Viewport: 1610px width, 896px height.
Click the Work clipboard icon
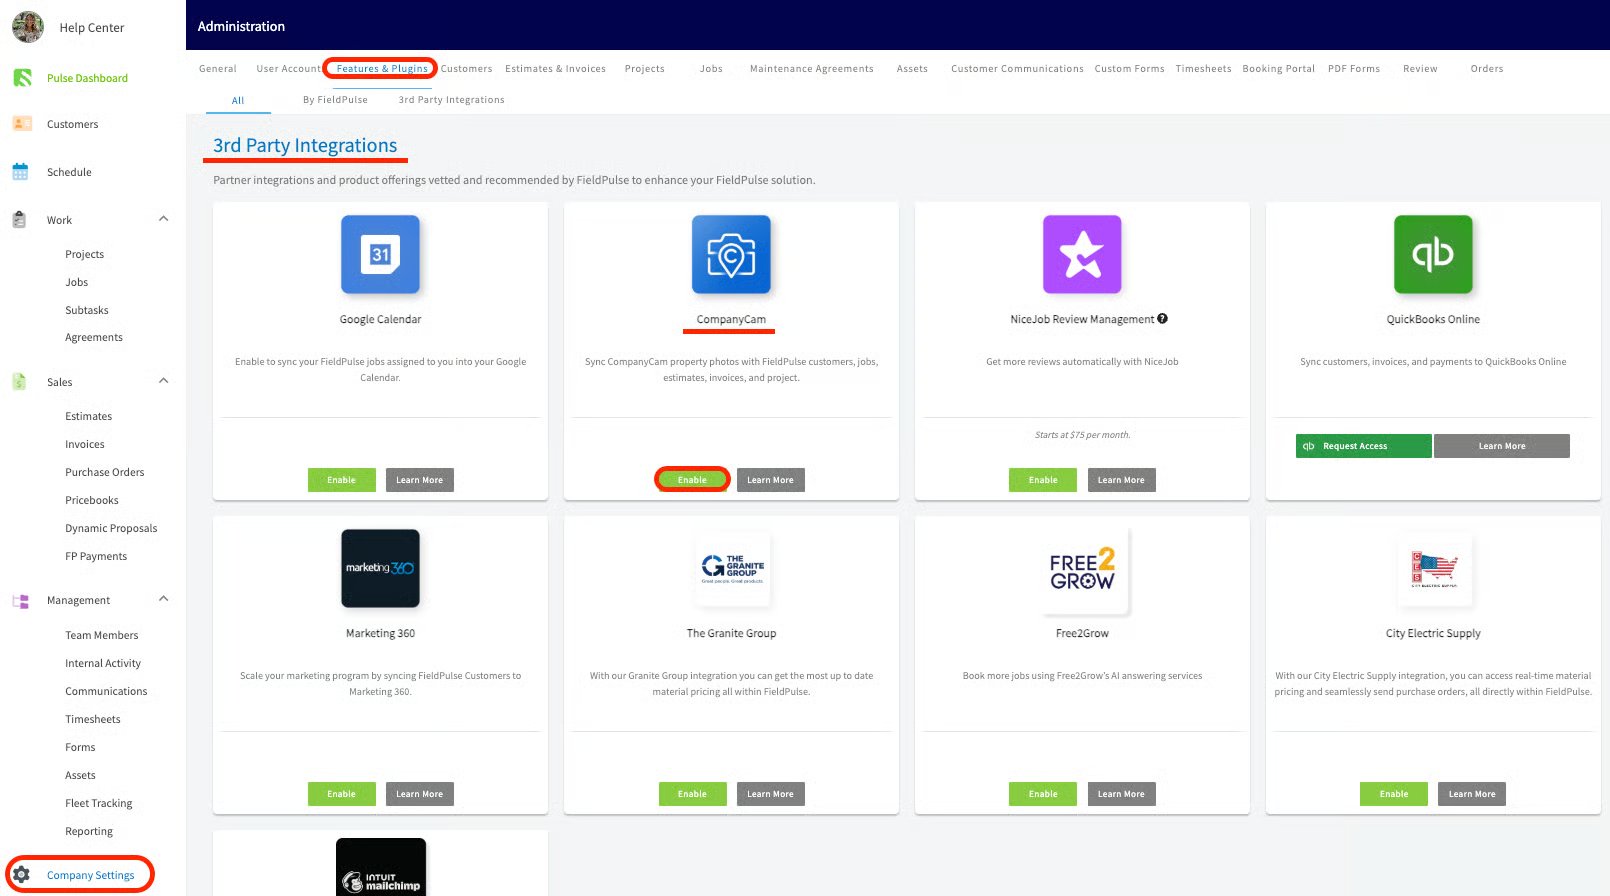19,219
